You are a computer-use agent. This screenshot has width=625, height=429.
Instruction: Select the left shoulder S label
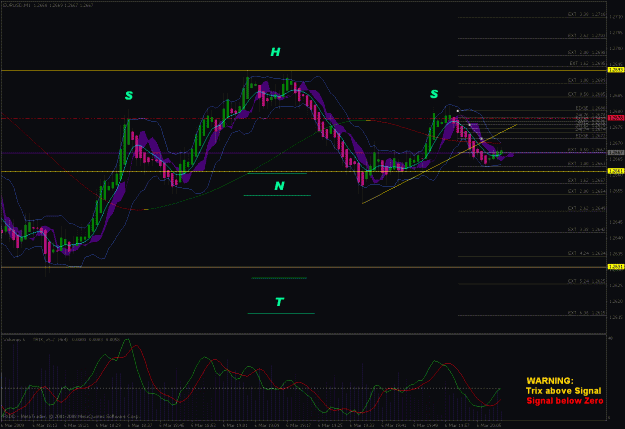tap(129, 96)
